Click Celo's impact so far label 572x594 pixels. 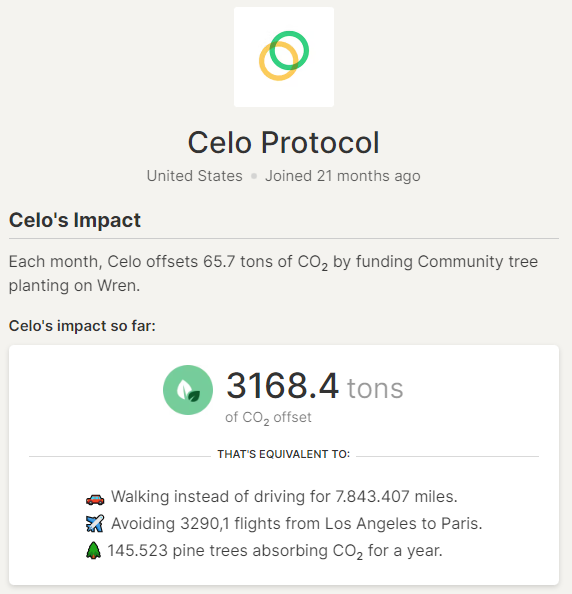82,326
